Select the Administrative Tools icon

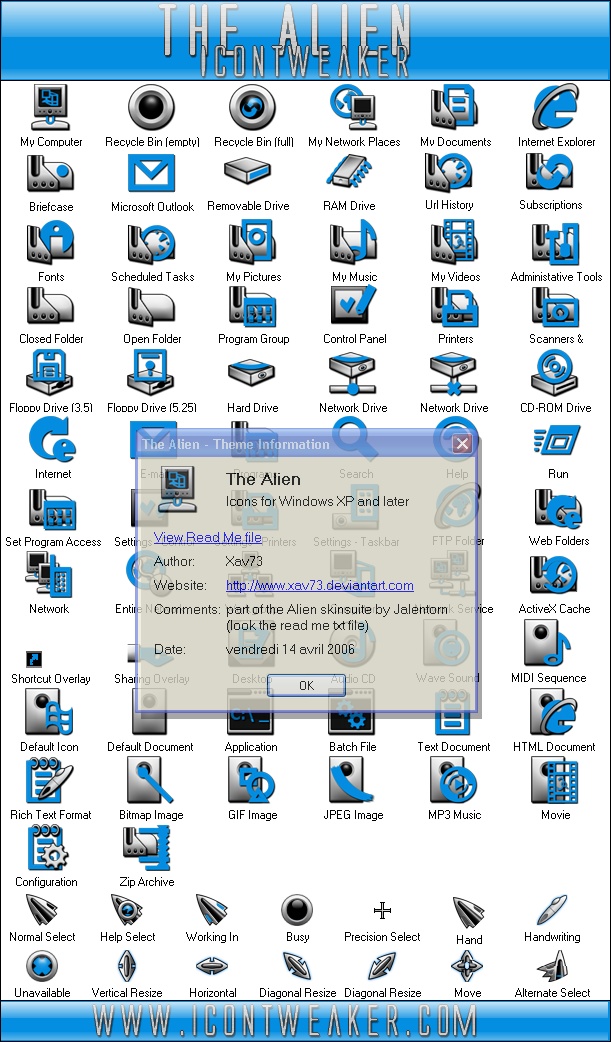556,243
